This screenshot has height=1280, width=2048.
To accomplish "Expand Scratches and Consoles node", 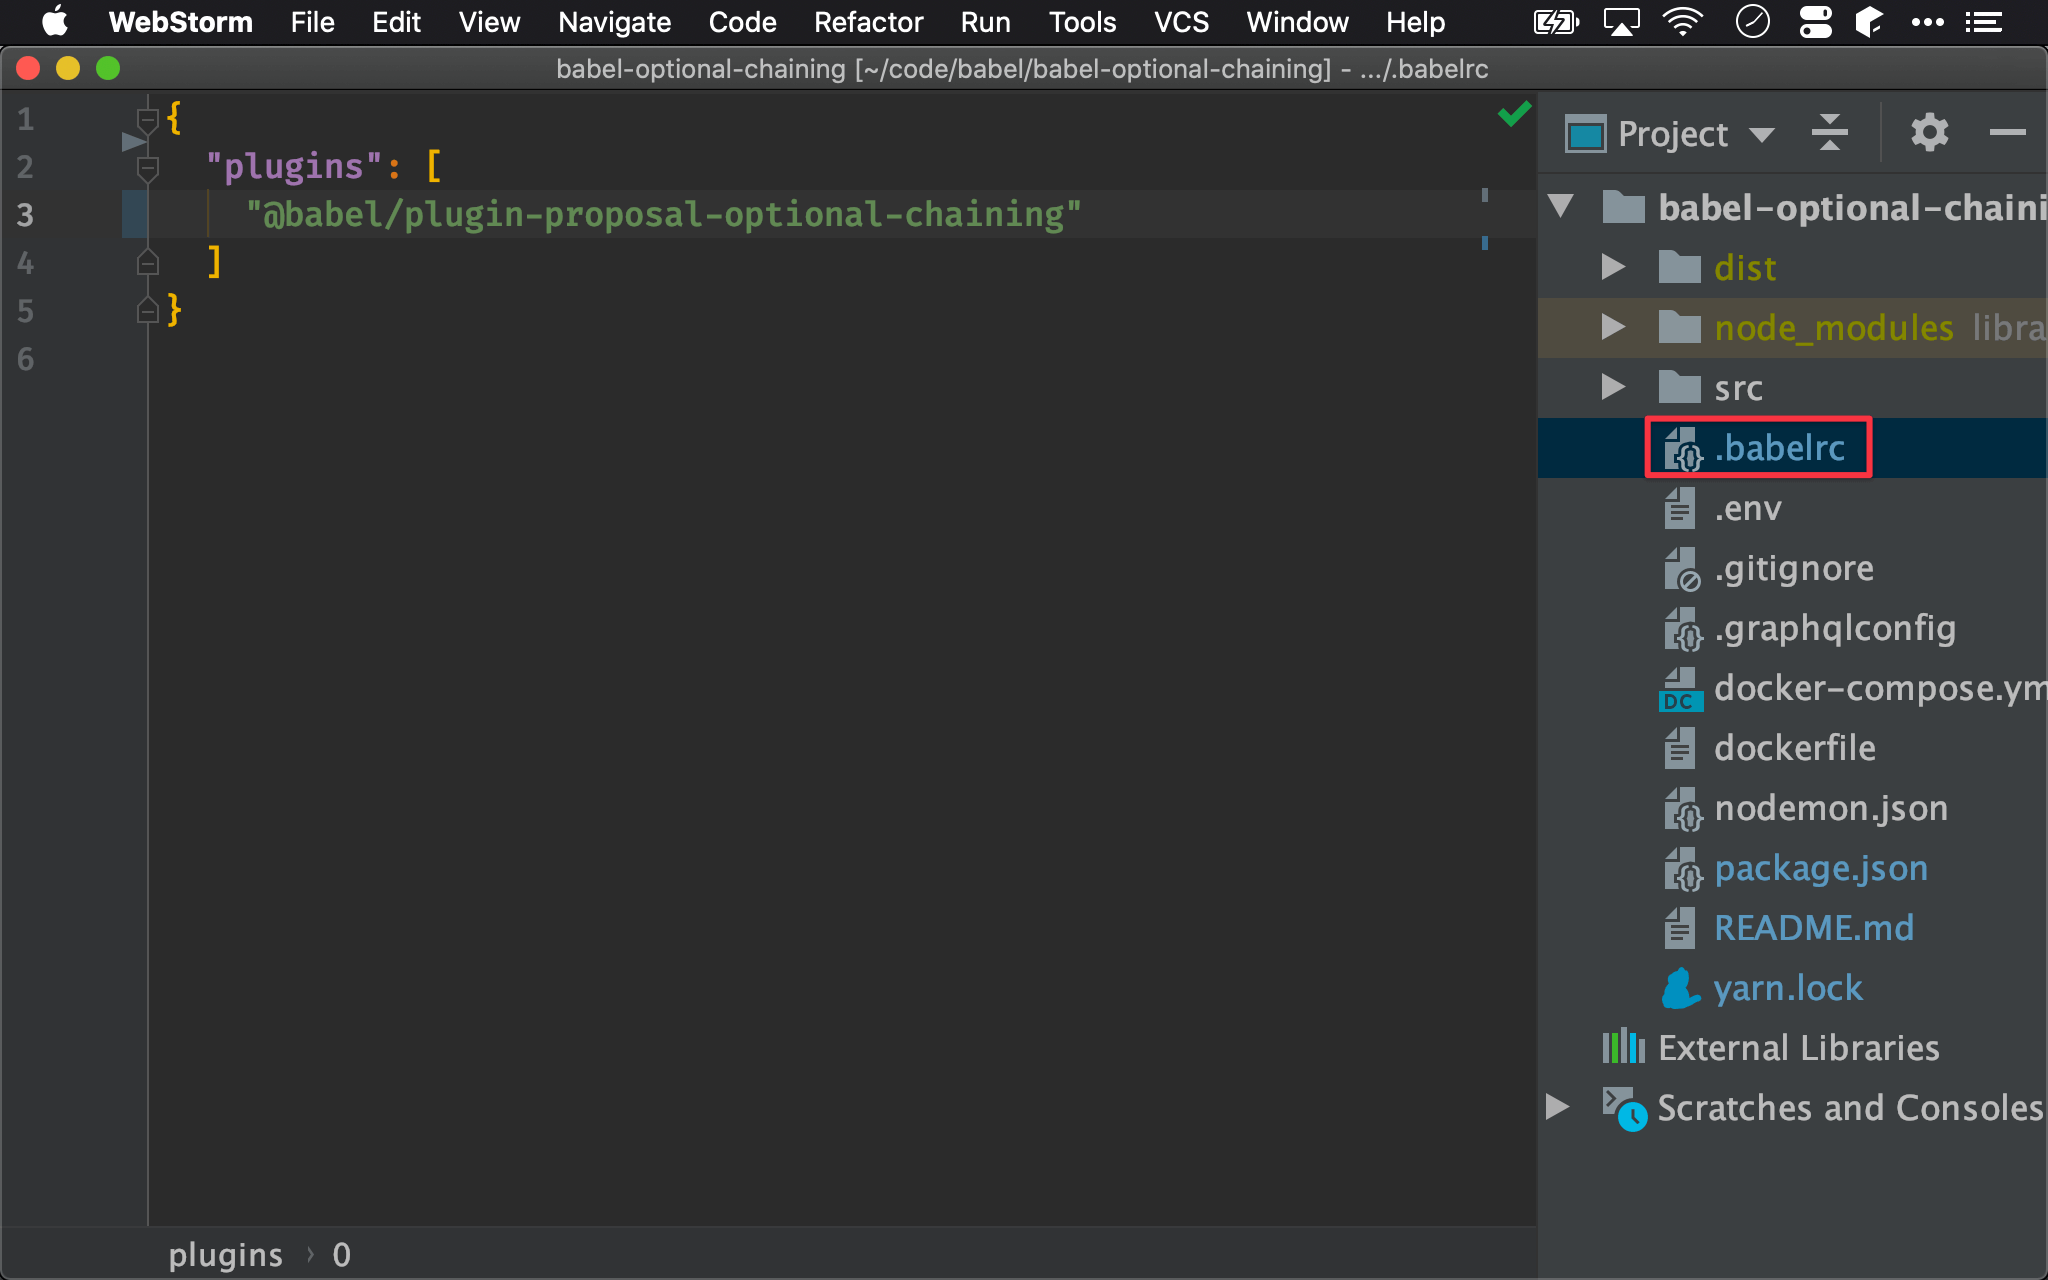I will click(1557, 1107).
